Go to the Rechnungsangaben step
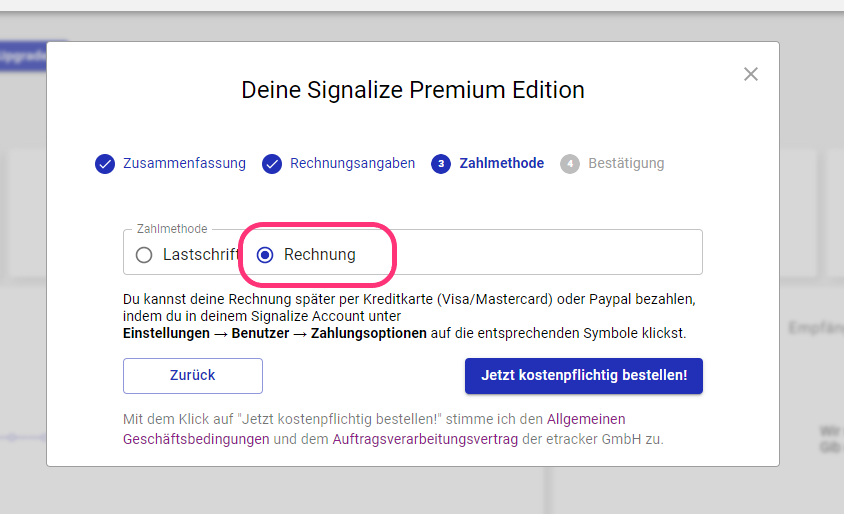This screenshot has width=844, height=514. pyautogui.click(x=353, y=163)
